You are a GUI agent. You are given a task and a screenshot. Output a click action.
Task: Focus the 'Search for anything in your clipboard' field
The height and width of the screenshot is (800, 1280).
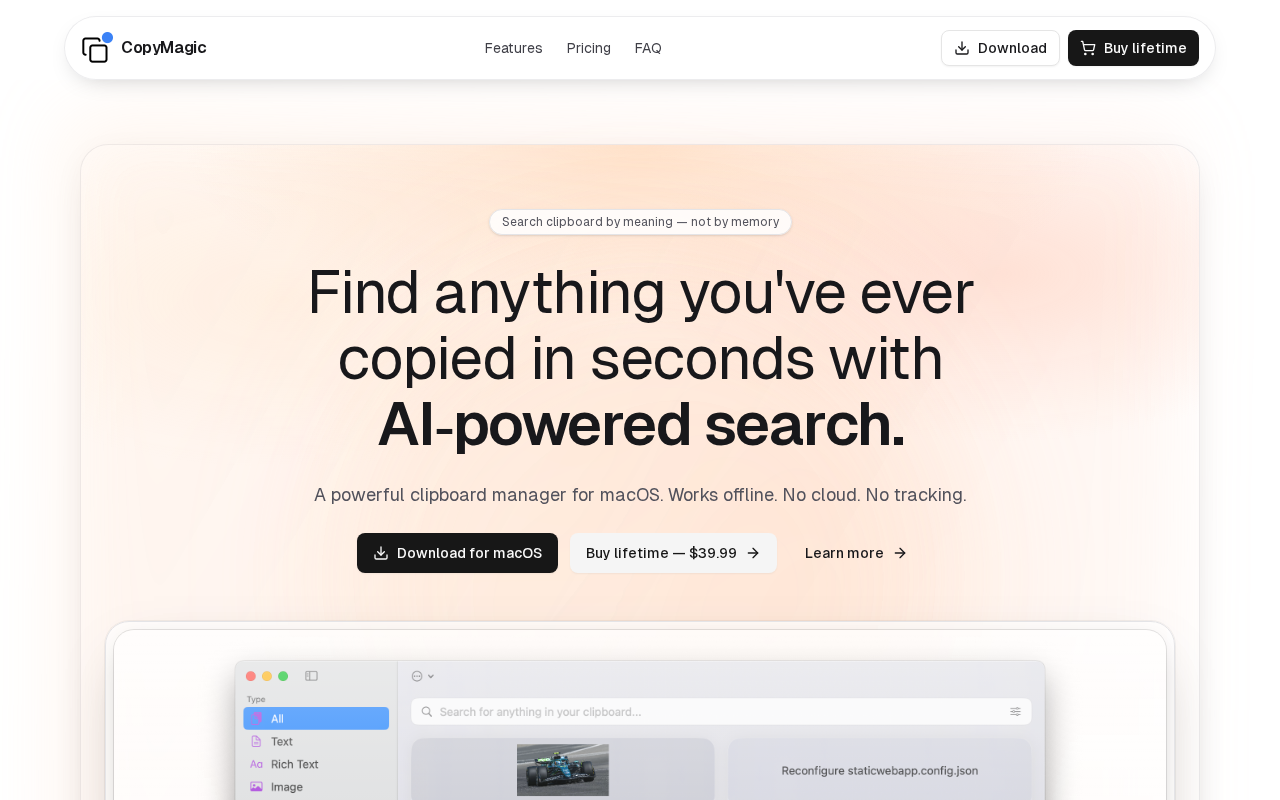click(x=721, y=712)
